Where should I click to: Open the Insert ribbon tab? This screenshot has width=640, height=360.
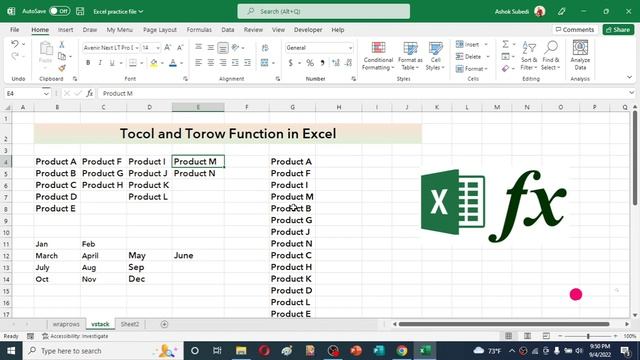(65, 30)
